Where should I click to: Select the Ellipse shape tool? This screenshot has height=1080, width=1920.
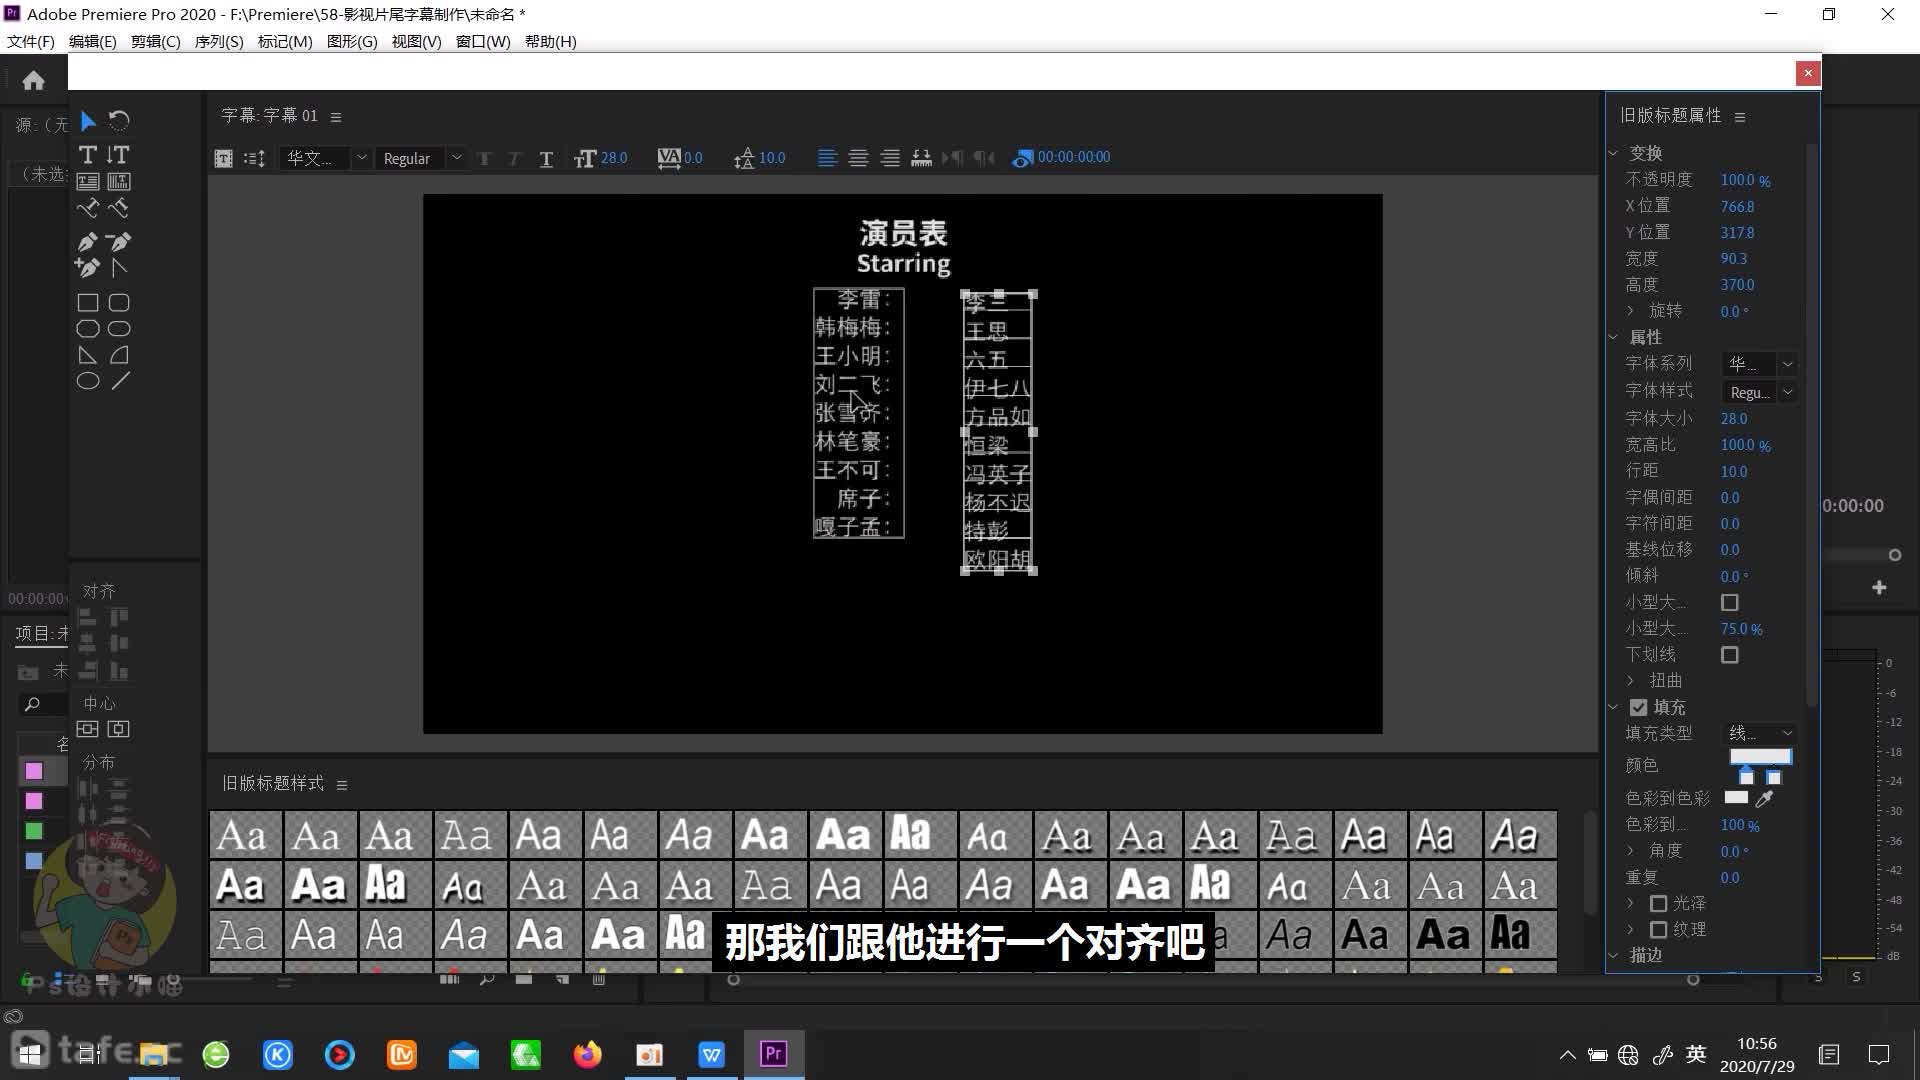tap(88, 381)
